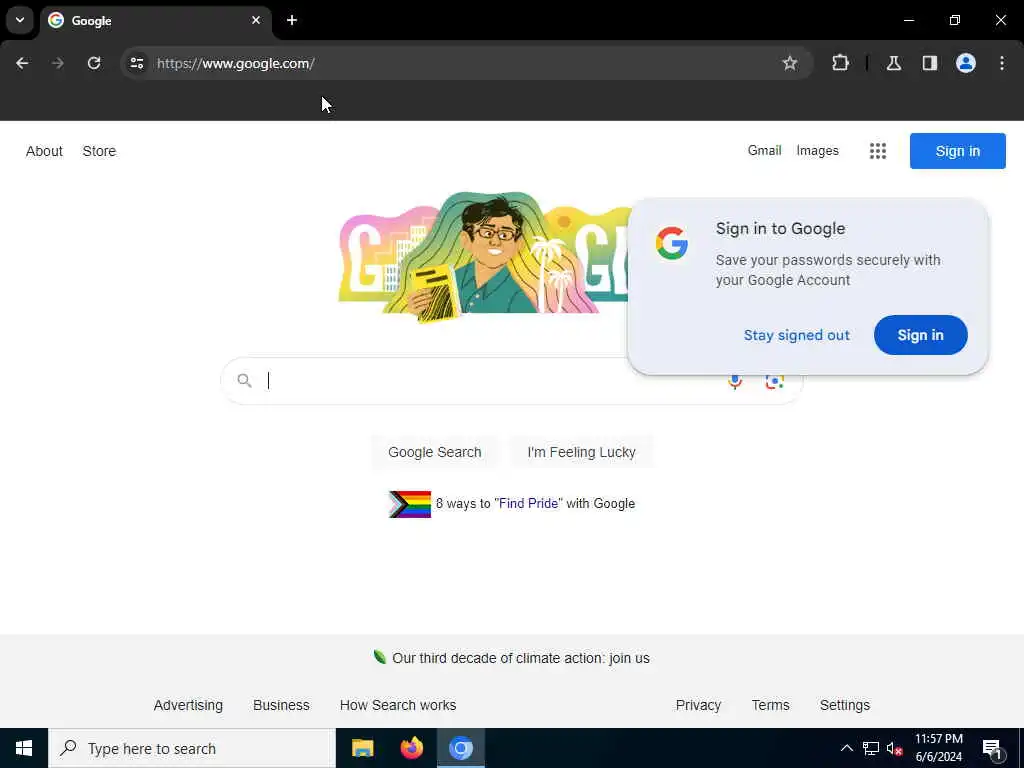Open the Settings footer menu
This screenshot has height=768, width=1024.
(x=844, y=705)
